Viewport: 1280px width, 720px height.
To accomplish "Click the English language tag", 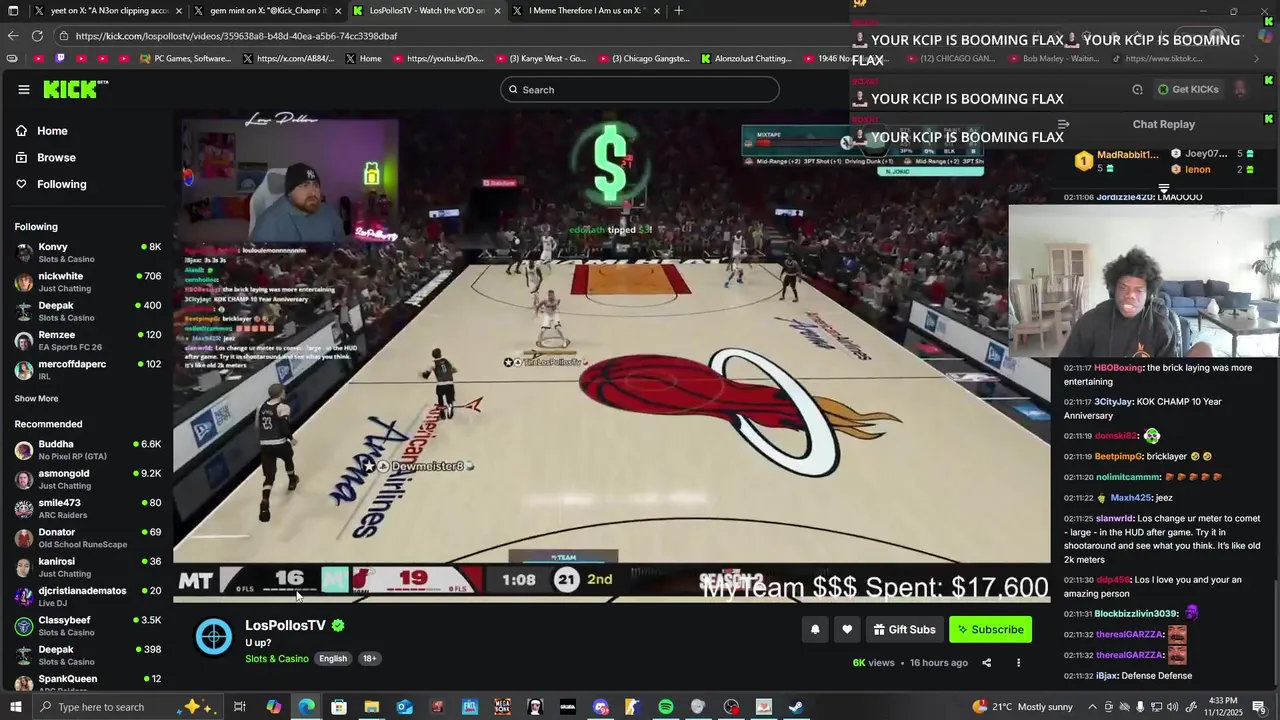I will pyautogui.click(x=333, y=659).
